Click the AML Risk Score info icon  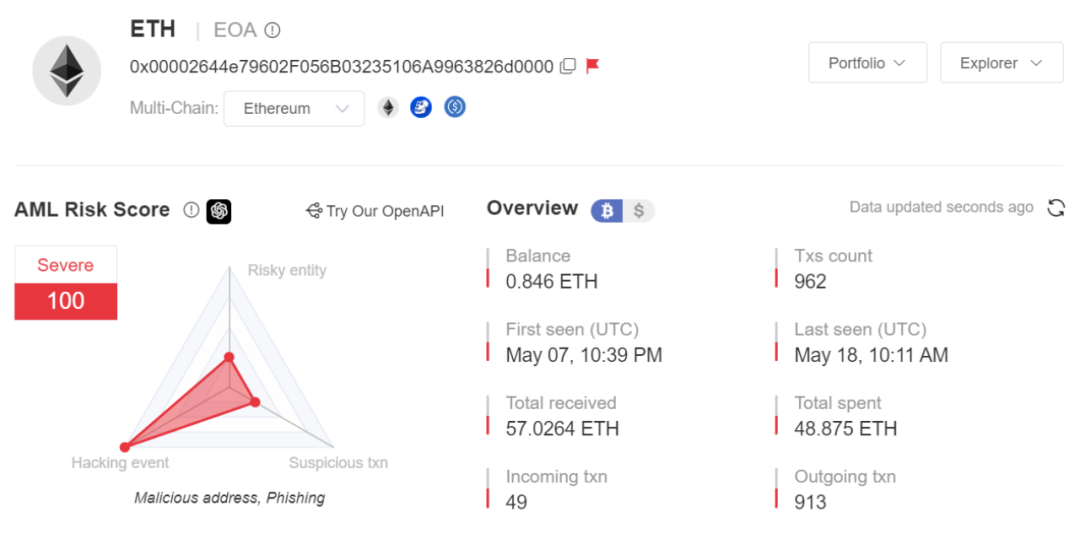[x=191, y=210]
